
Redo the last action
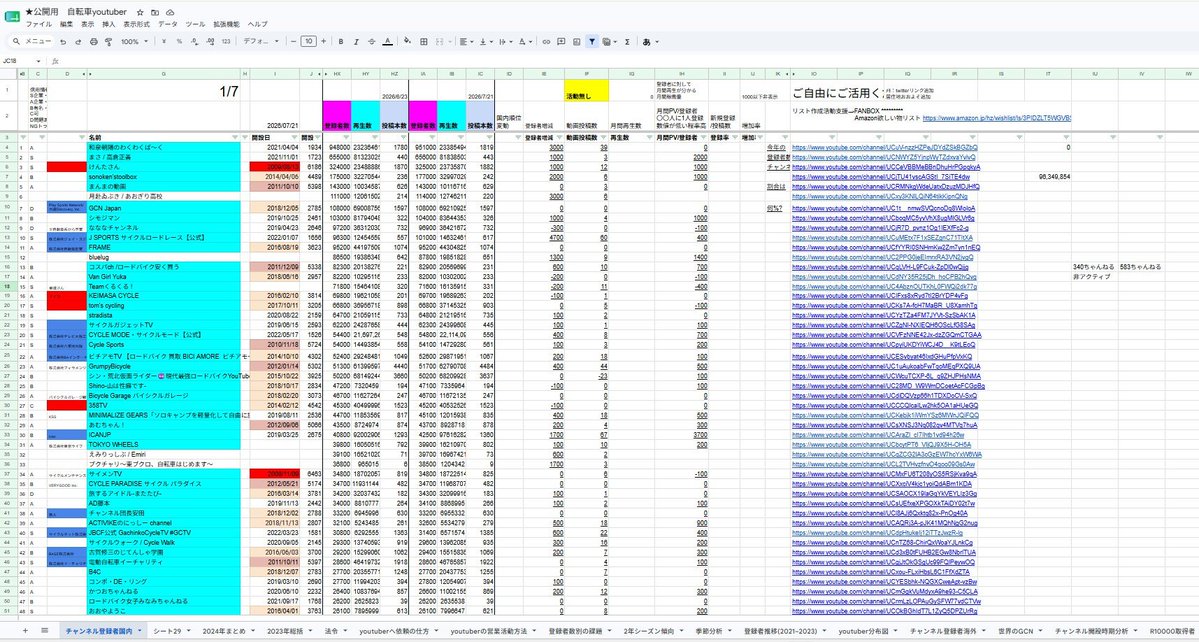78,41
